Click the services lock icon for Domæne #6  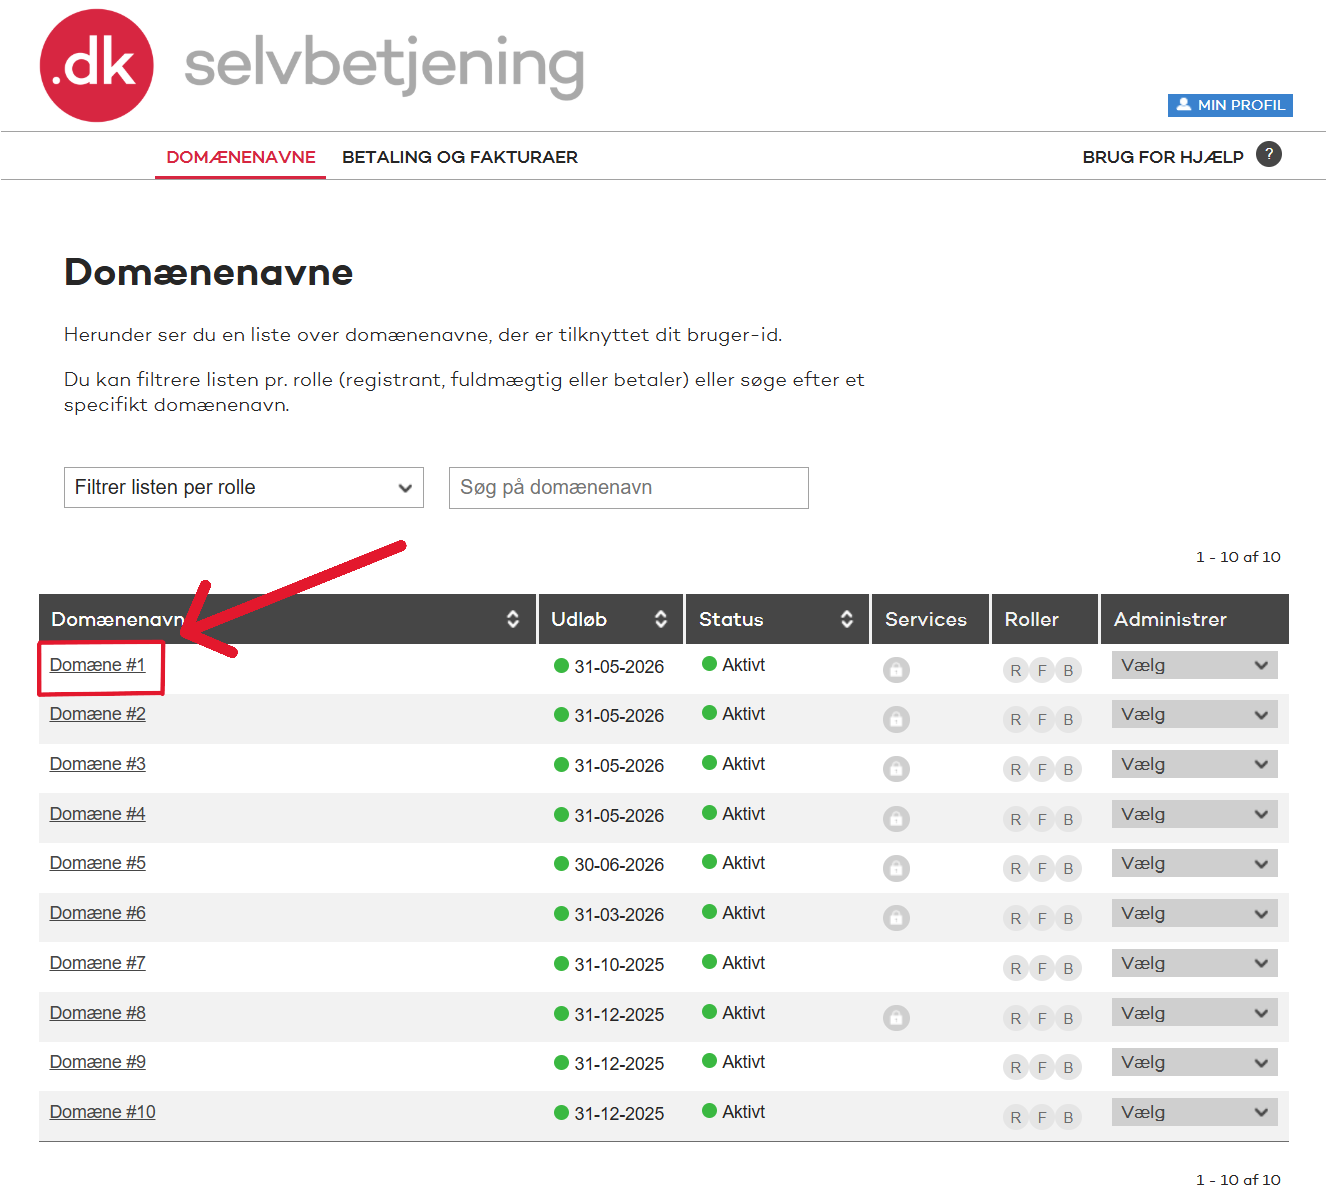[x=896, y=918]
